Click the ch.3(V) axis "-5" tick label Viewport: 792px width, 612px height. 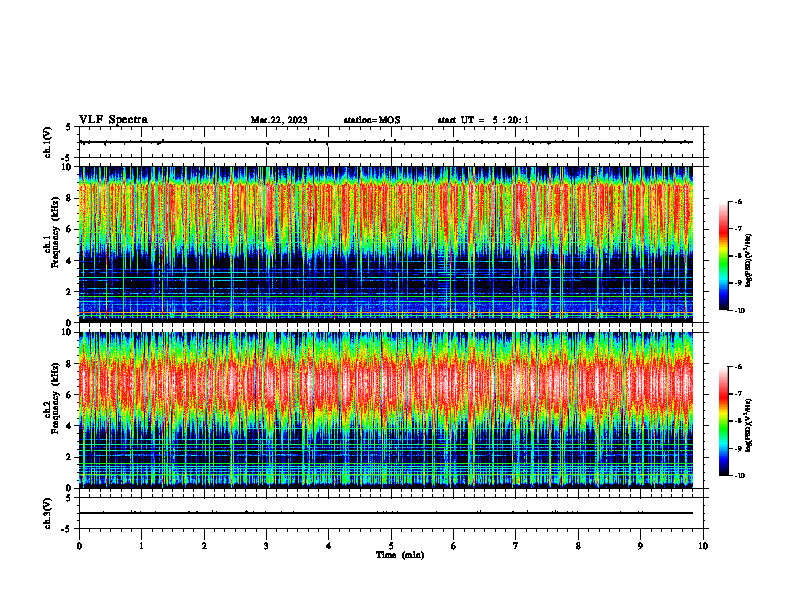(66, 529)
